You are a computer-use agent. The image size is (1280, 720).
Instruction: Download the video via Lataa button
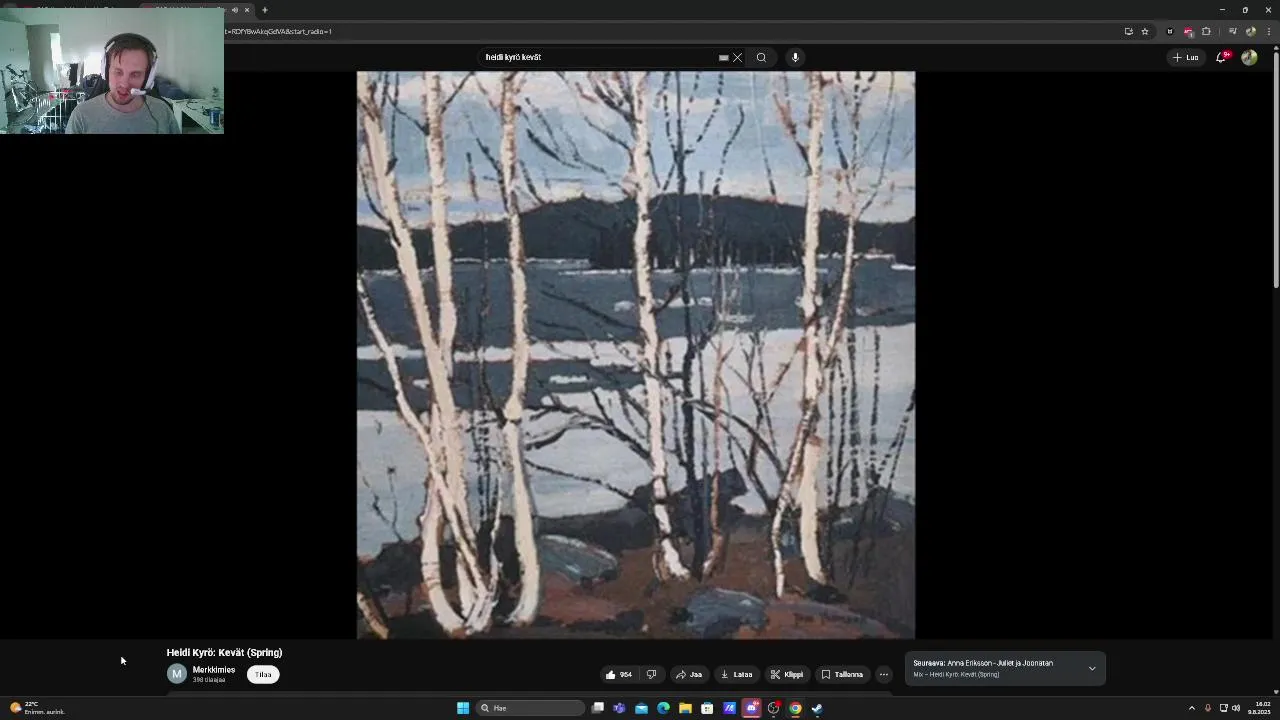(x=737, y=674)
